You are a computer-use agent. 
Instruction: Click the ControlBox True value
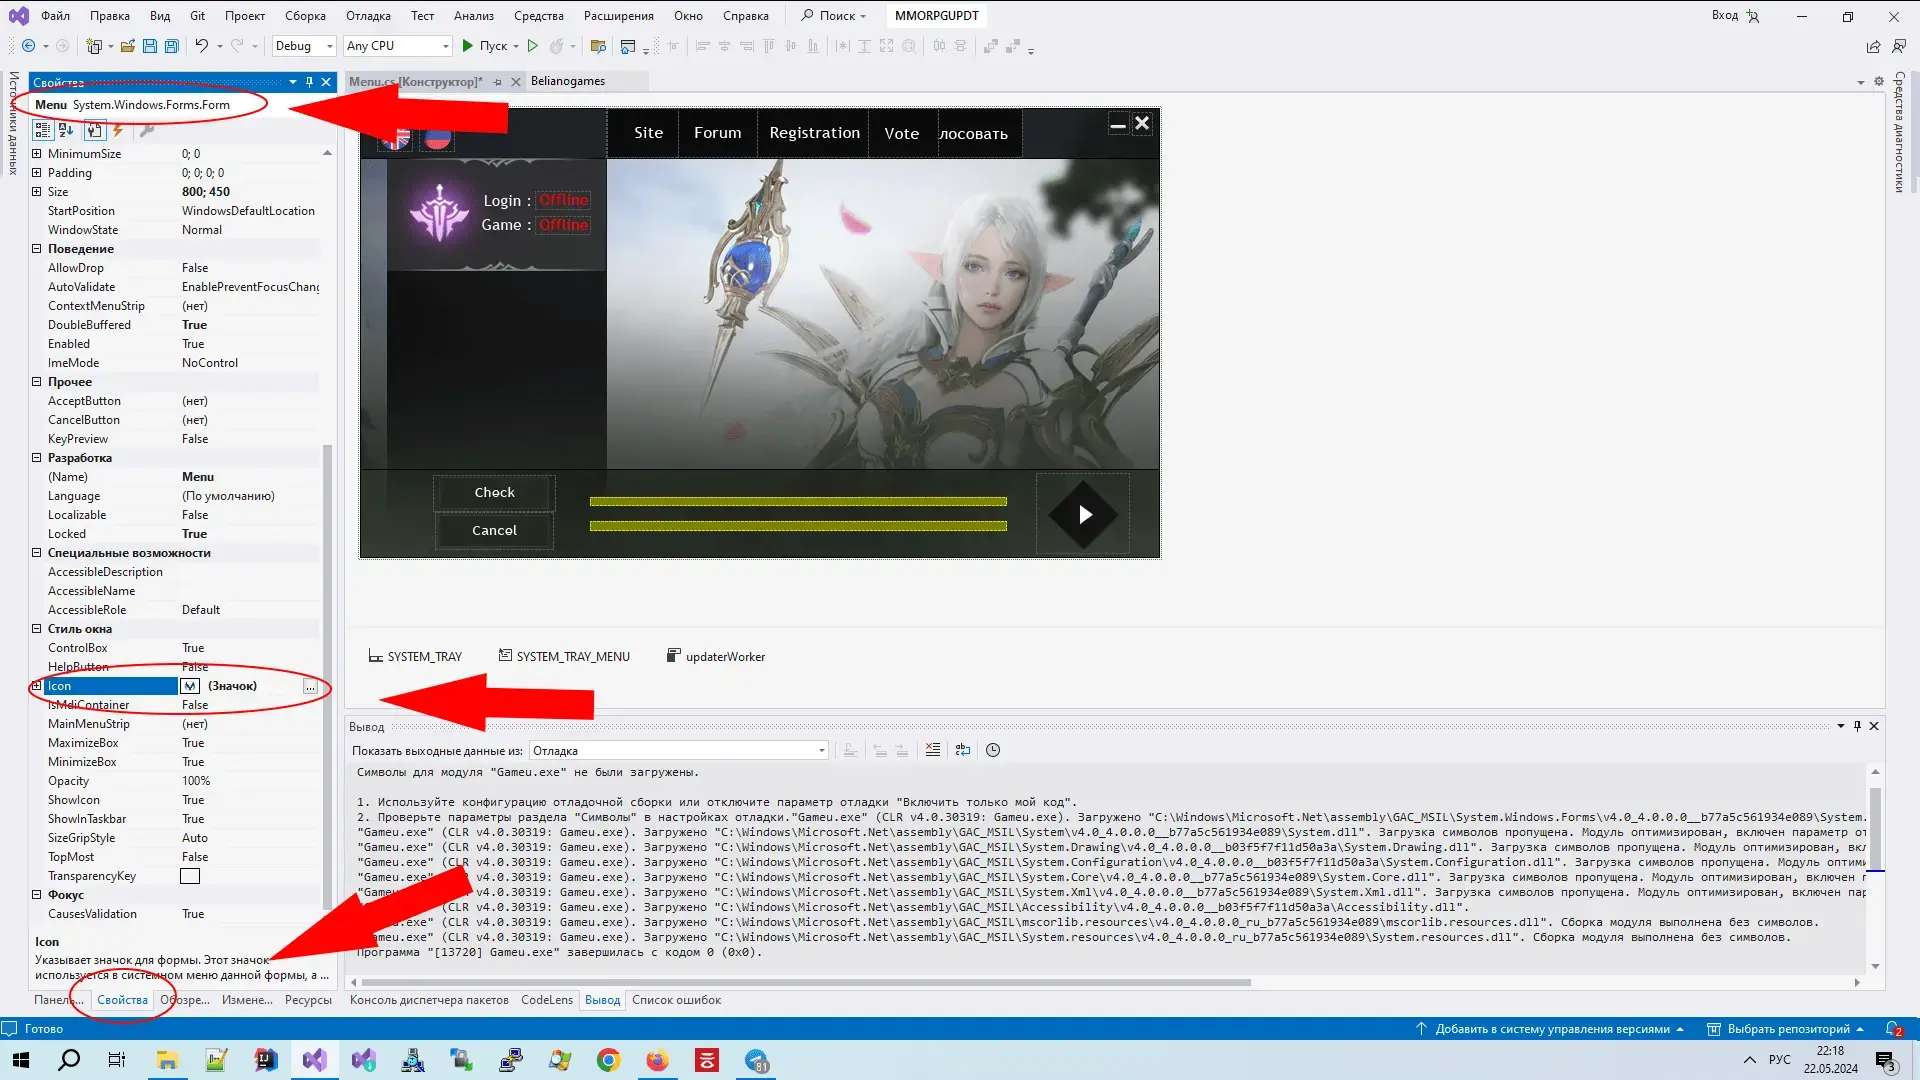coord(193,648)
